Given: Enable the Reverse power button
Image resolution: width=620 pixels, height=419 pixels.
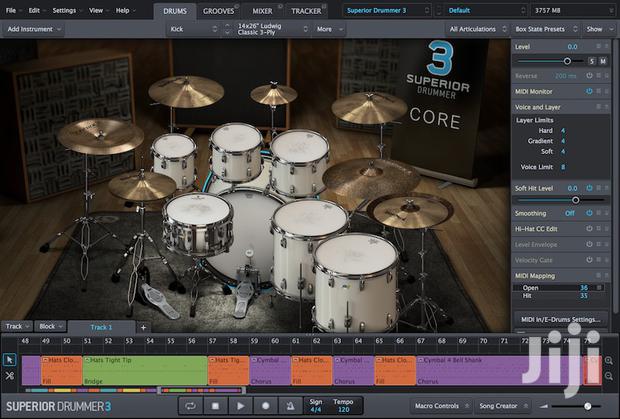Looking at the screenshot, I should coord(589,75).
